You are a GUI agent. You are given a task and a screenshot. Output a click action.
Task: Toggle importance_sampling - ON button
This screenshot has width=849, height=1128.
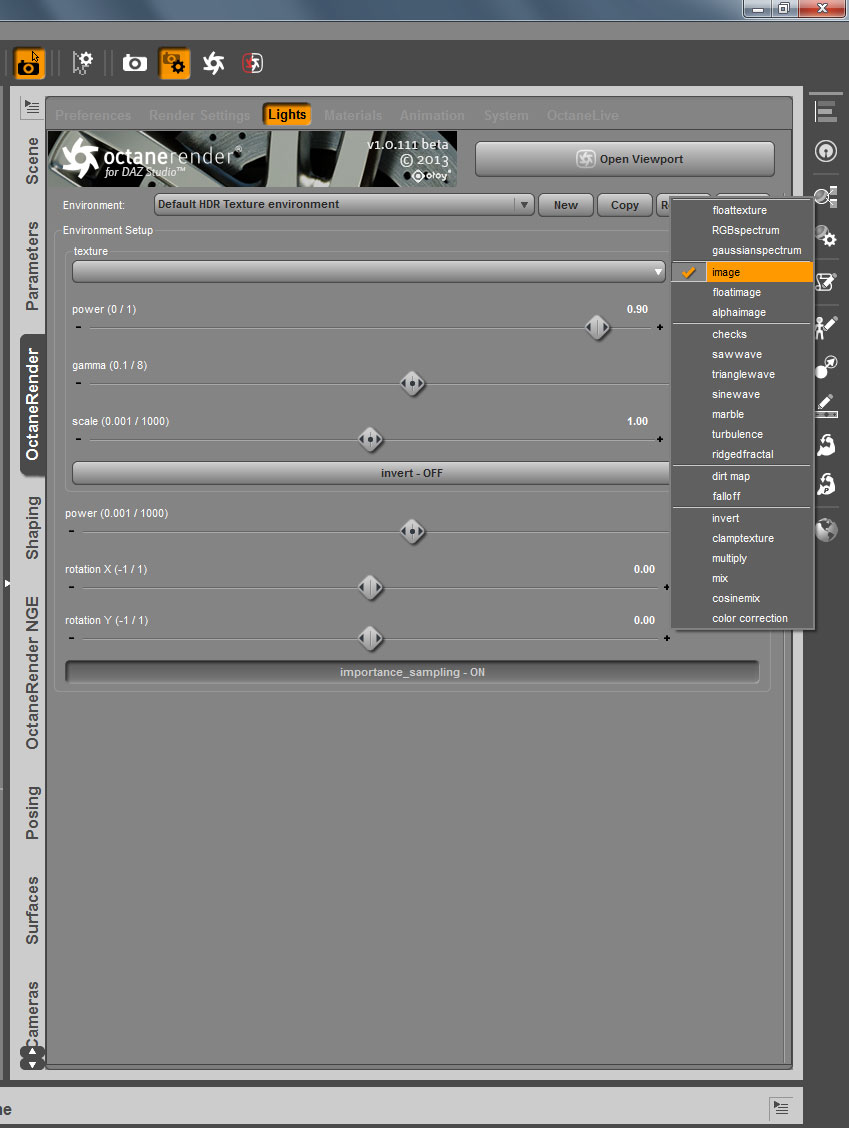coord(412,672)
